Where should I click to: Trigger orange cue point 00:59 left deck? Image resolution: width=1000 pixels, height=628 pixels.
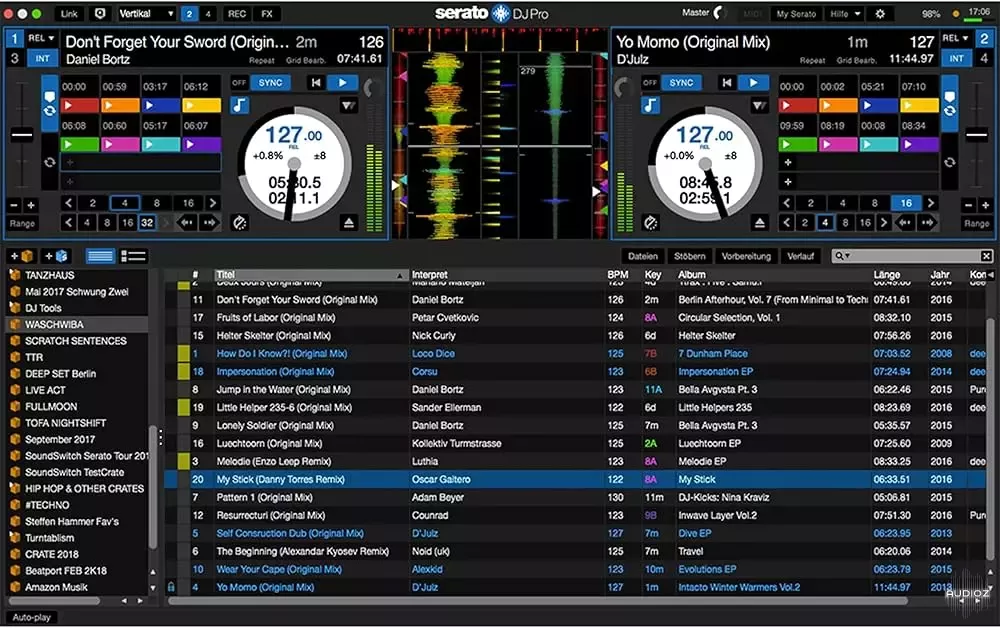click(120, 105)
